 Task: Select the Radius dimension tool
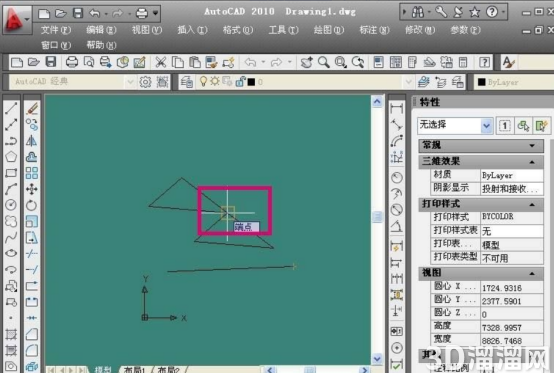tap(397, 177)
